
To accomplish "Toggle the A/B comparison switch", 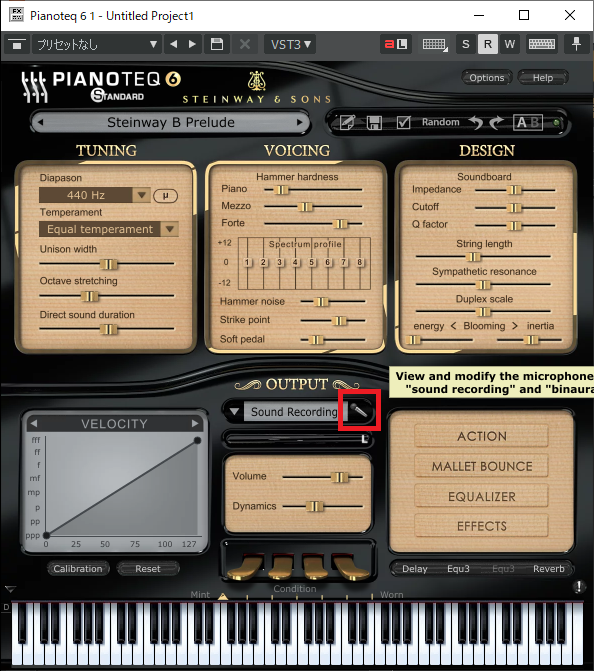I will pos(528,123).
